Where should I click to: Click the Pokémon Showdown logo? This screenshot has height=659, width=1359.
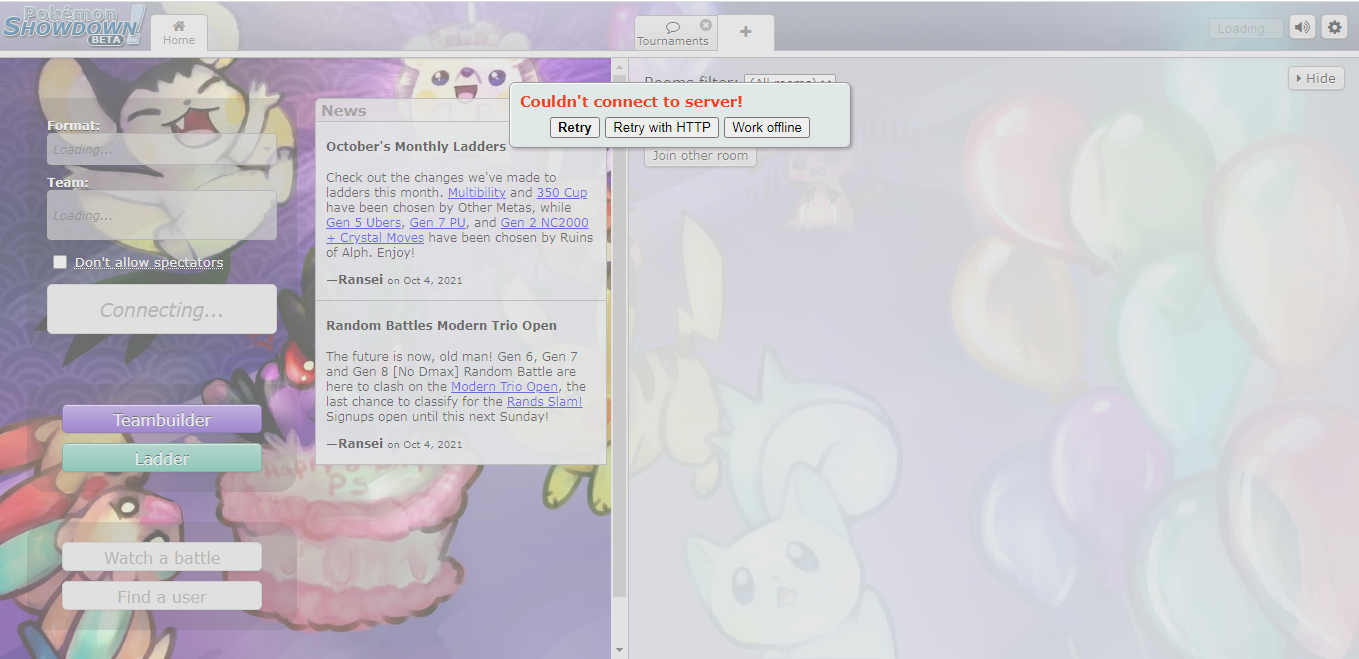[74, 25]
